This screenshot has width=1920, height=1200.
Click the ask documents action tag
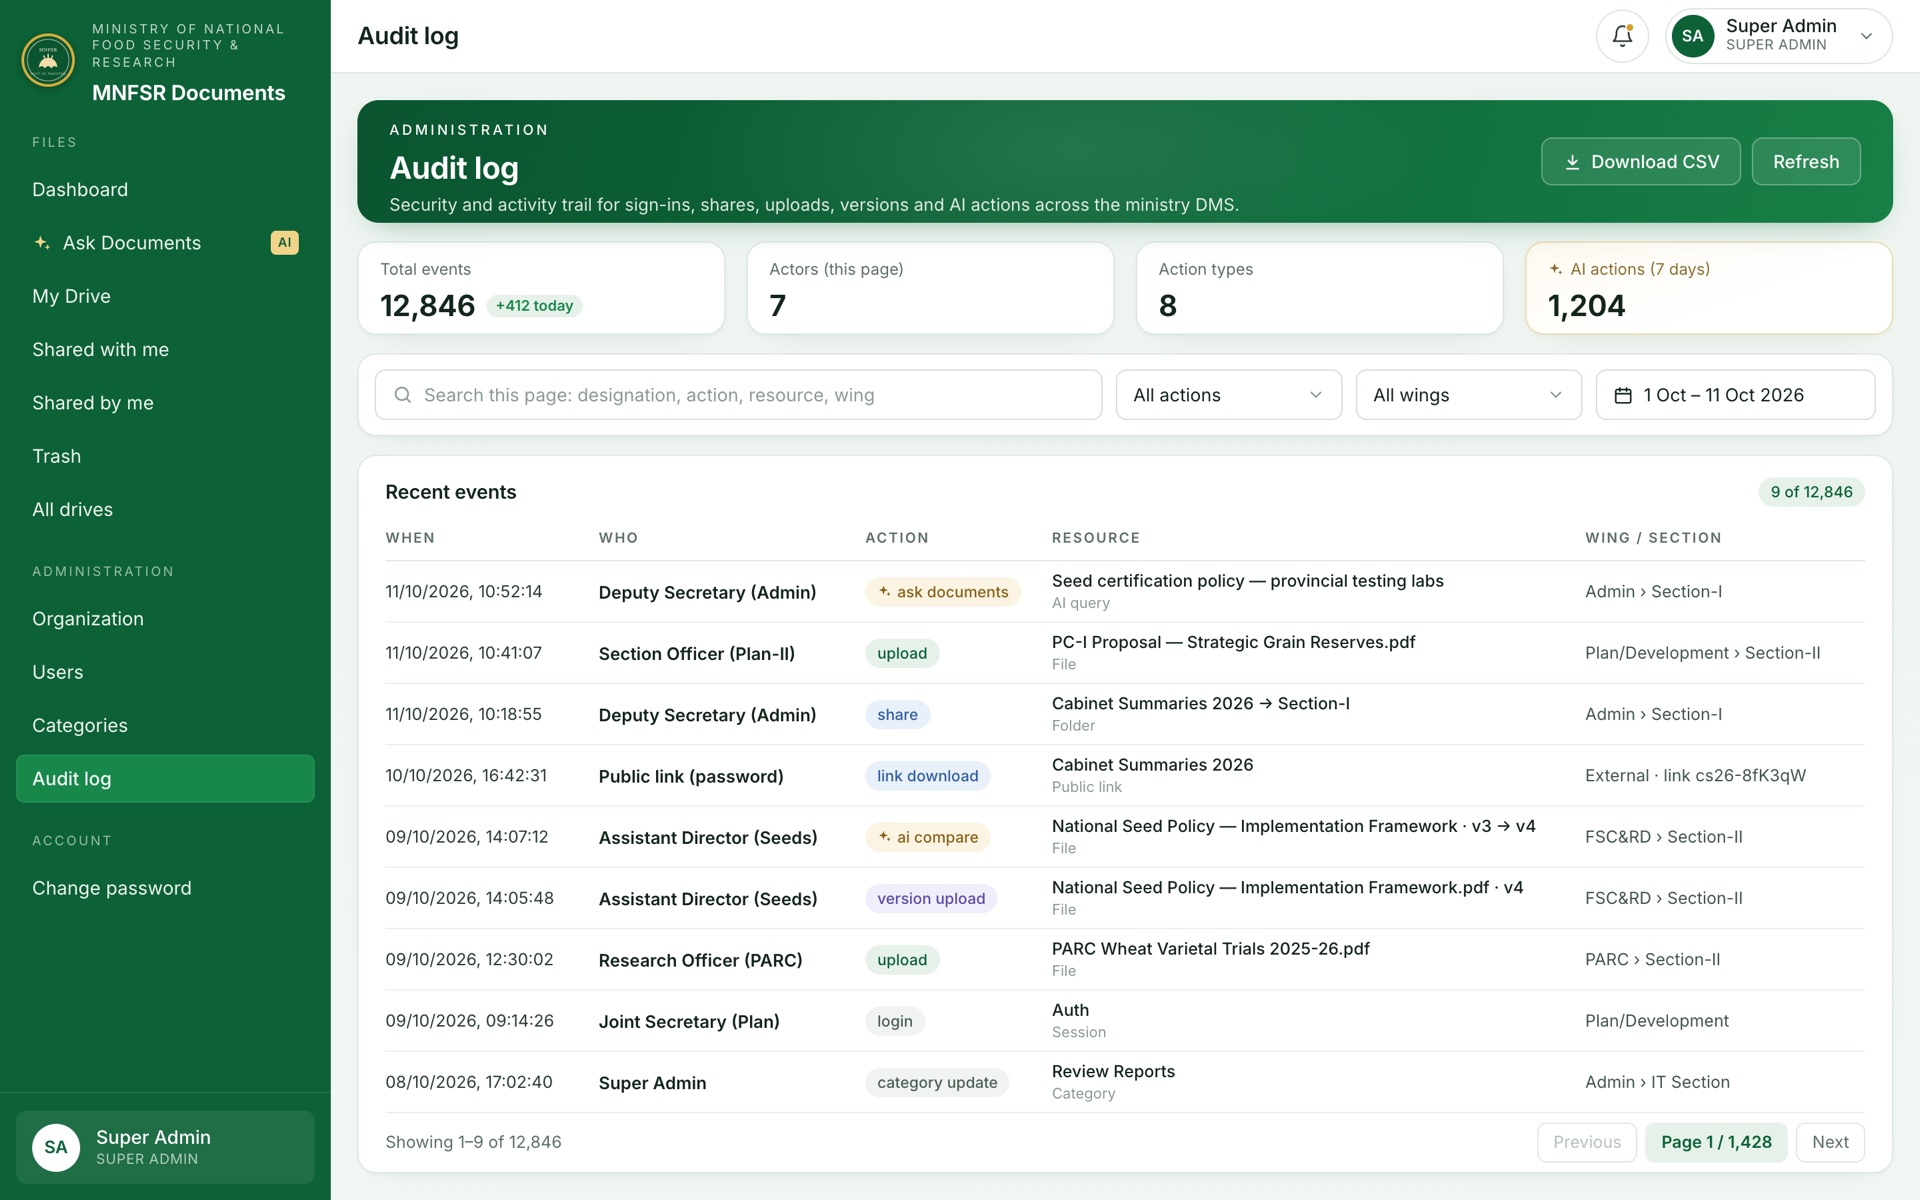click(943, 592)
